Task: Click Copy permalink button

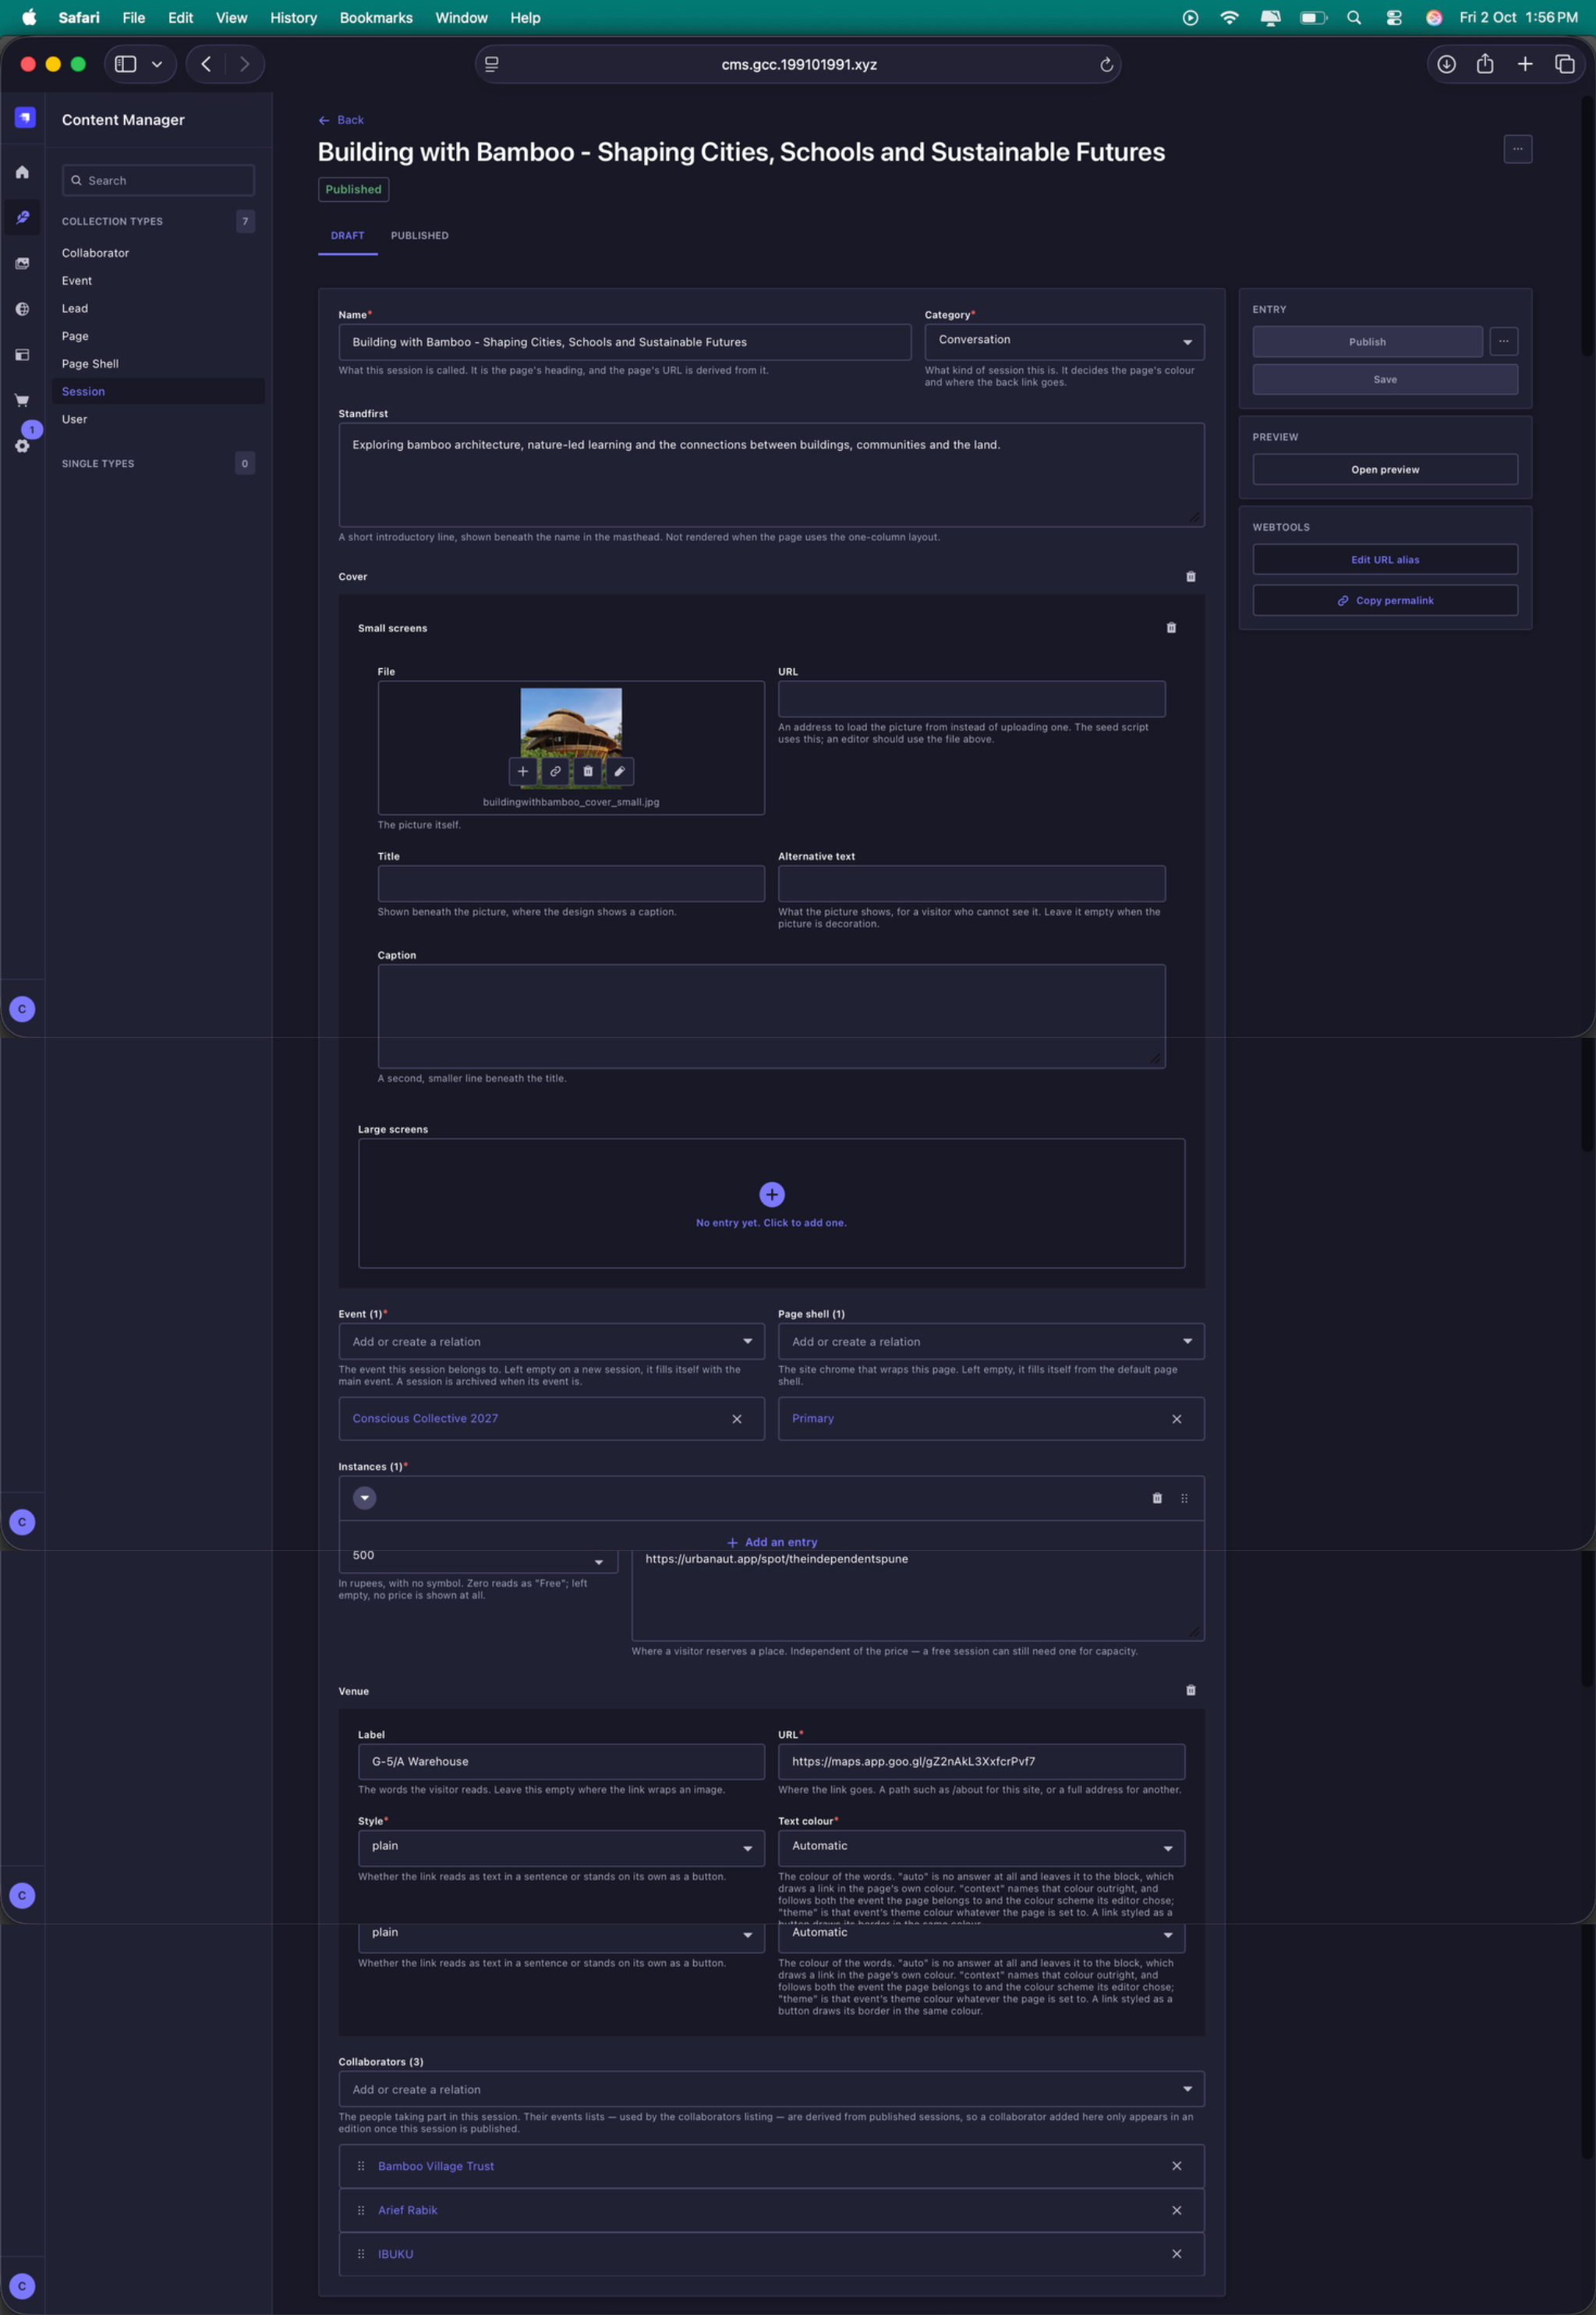Action: pos(1385,601)
